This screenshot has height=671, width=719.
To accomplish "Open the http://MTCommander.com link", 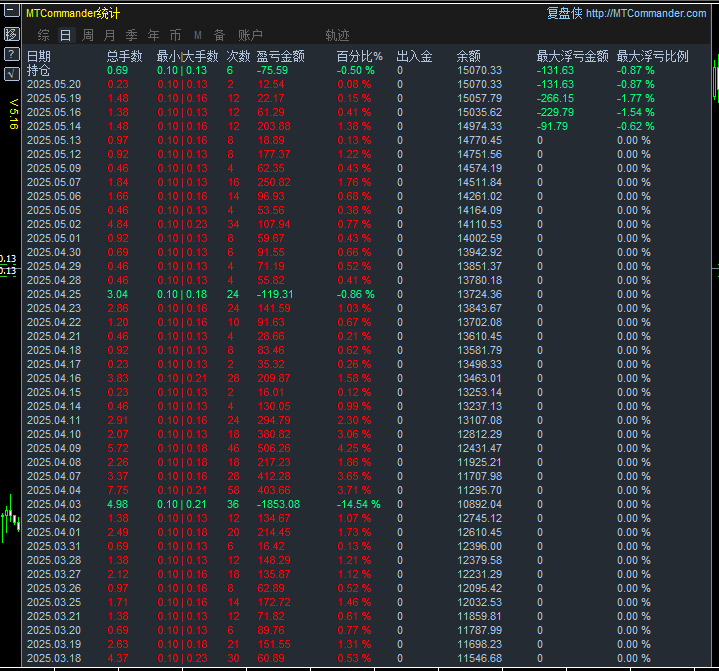I will click(646, 13).
